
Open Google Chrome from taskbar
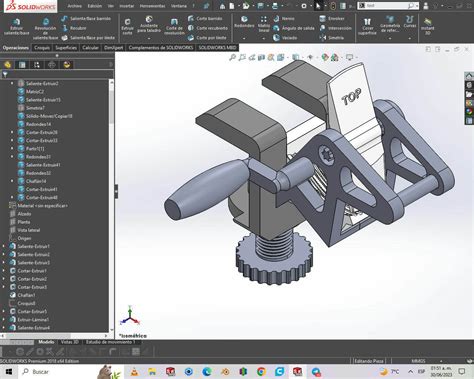261,371
